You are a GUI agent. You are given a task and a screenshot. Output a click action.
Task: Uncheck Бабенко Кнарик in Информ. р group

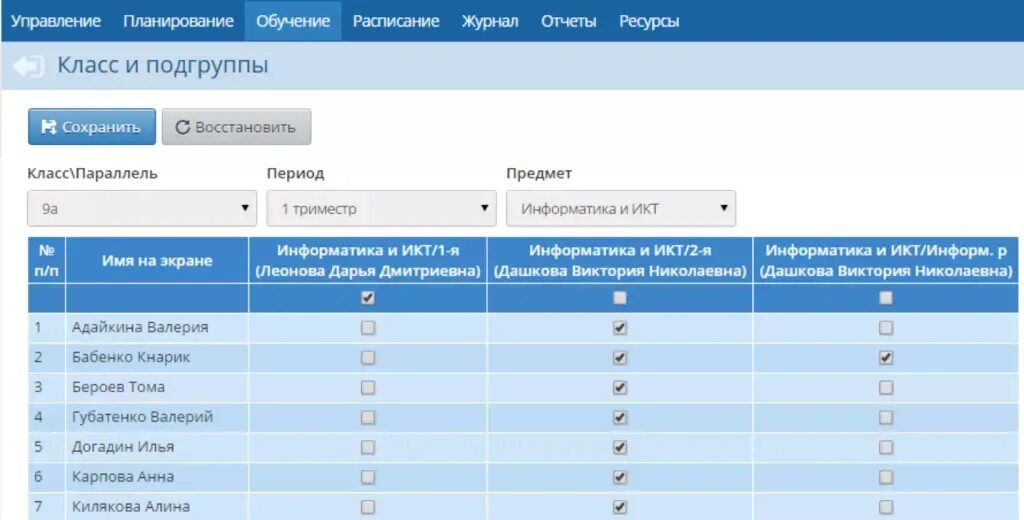886,357
